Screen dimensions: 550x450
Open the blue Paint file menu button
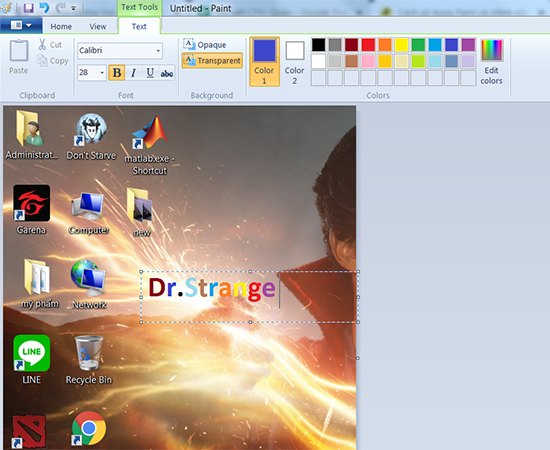tap(21, 25)
